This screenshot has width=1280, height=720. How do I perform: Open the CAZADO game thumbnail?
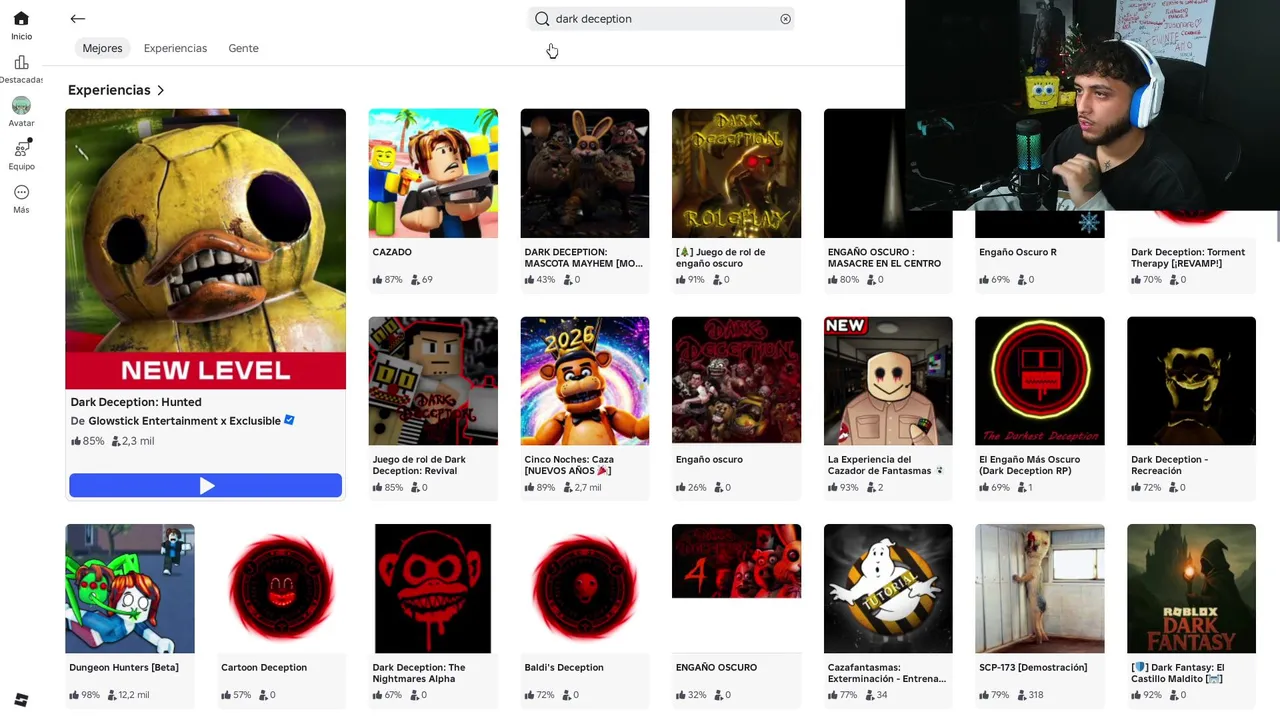433,173
